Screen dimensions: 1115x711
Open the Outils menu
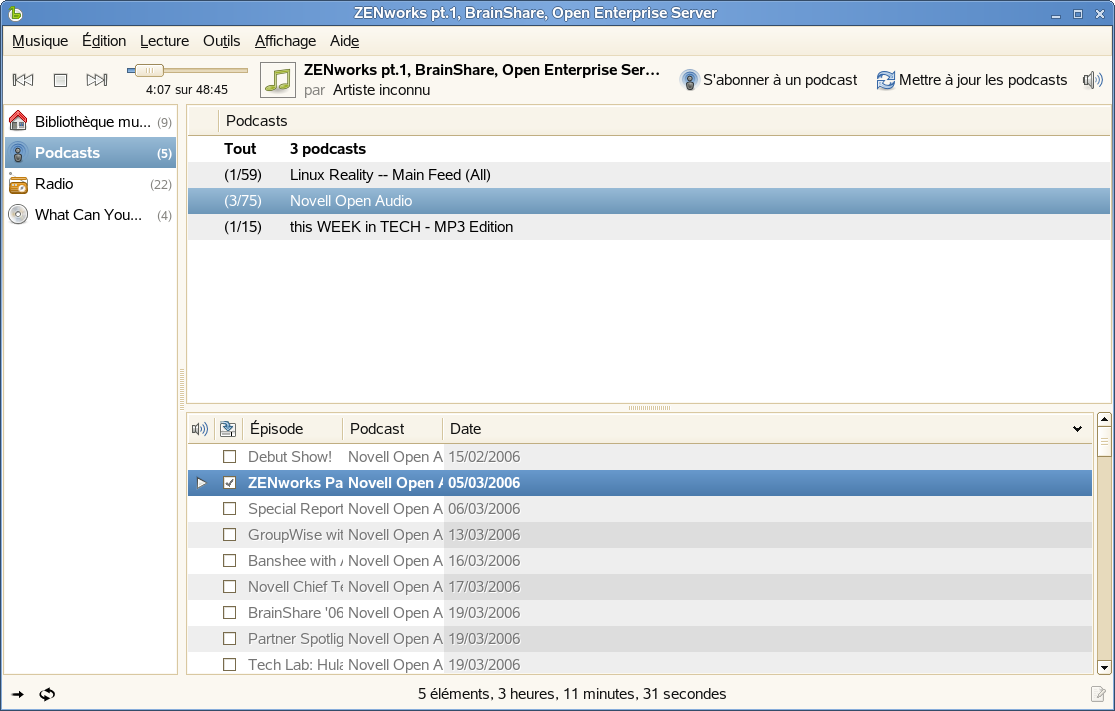tap(221, 41)
